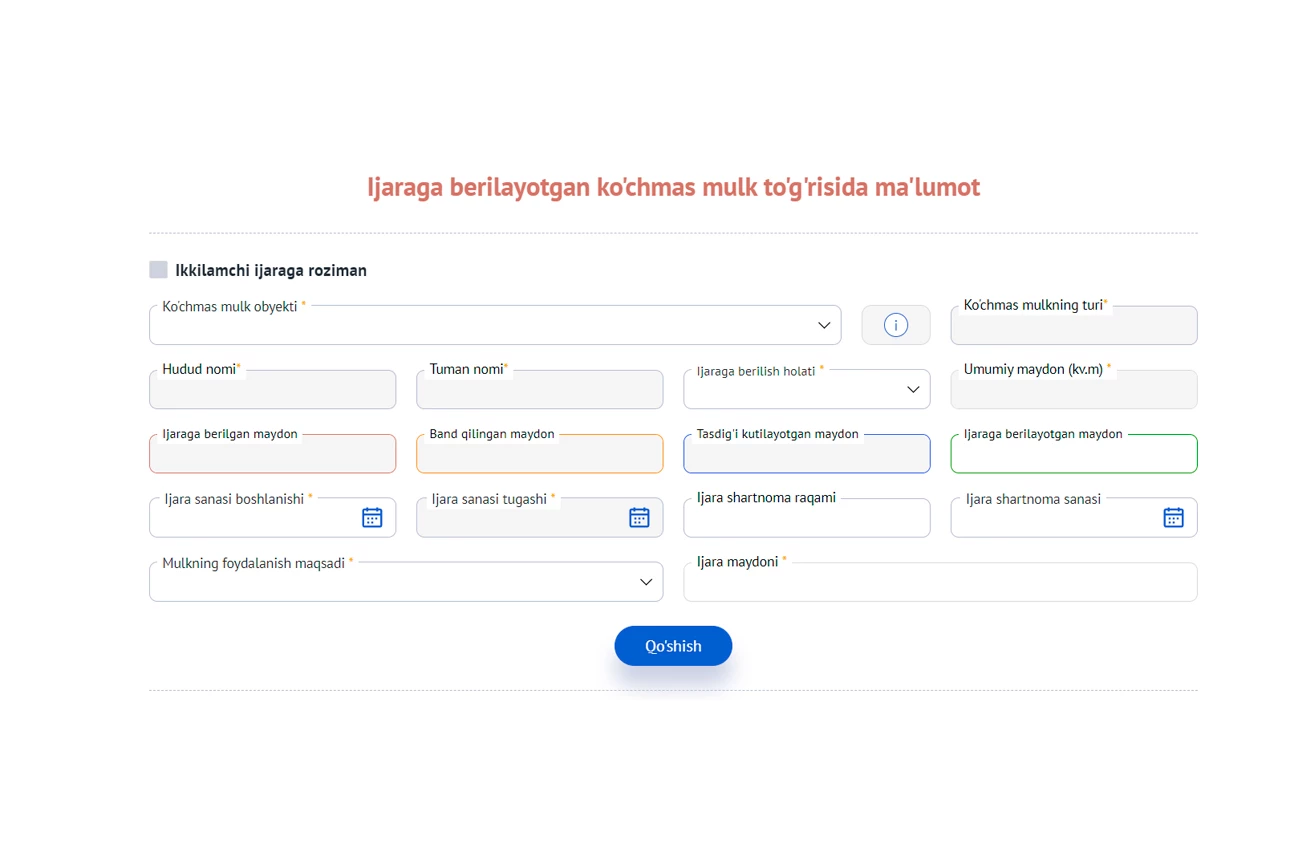Image resolution: width=1300 pixels, height=867 pixels.
Task: Expand the Ijaraga berilish holati dropdown
Action: click(807, 389)
